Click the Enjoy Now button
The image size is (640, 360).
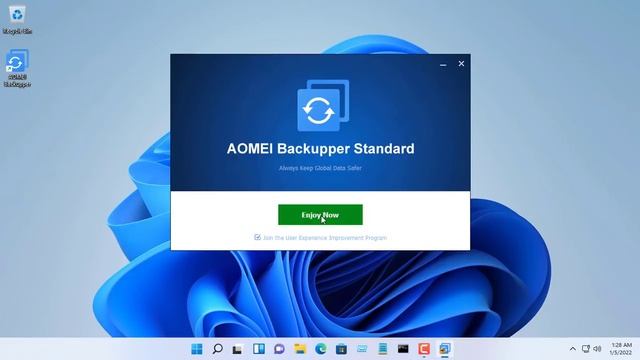pos(320,215)
